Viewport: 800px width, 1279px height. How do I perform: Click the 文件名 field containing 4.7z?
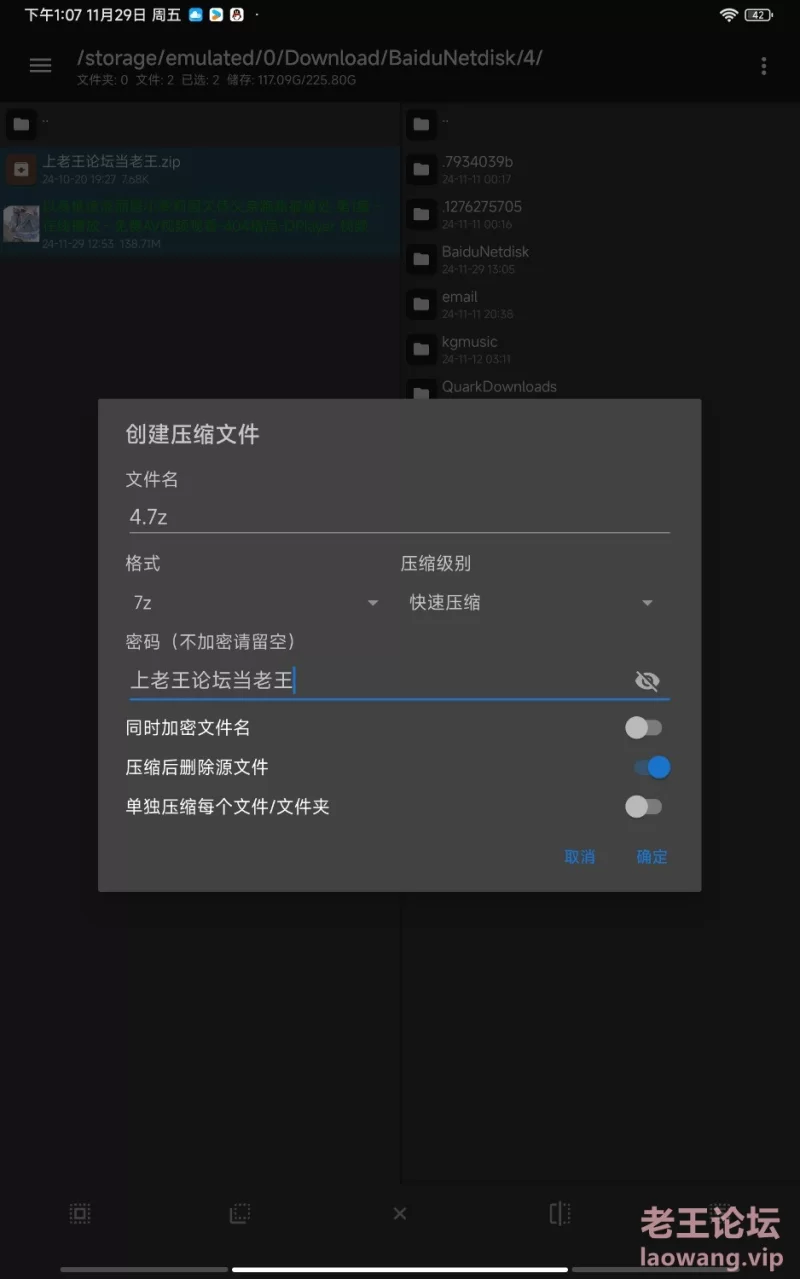pyautogui.click(x=399, y=517)
